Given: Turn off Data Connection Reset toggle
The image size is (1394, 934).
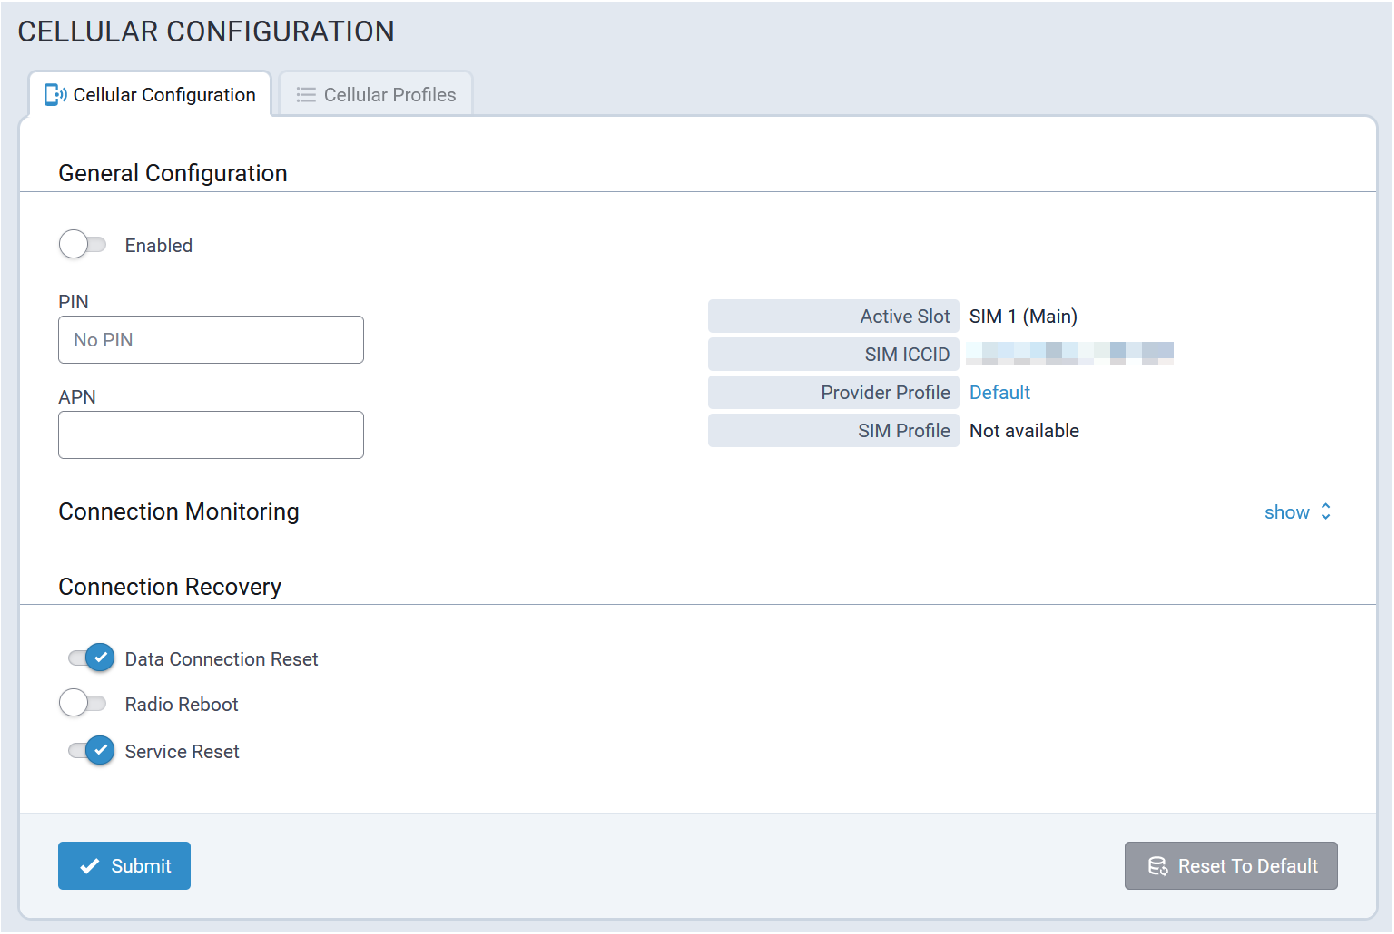Looking at the screenshot, I should coord(91,658).
